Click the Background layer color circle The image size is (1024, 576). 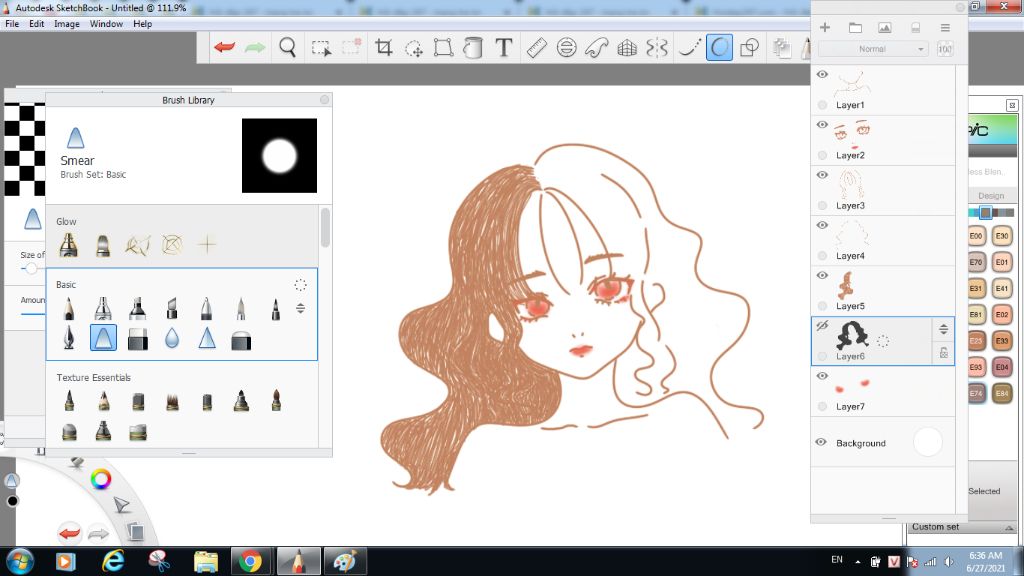pyautogui.click(x=927, y=442)
